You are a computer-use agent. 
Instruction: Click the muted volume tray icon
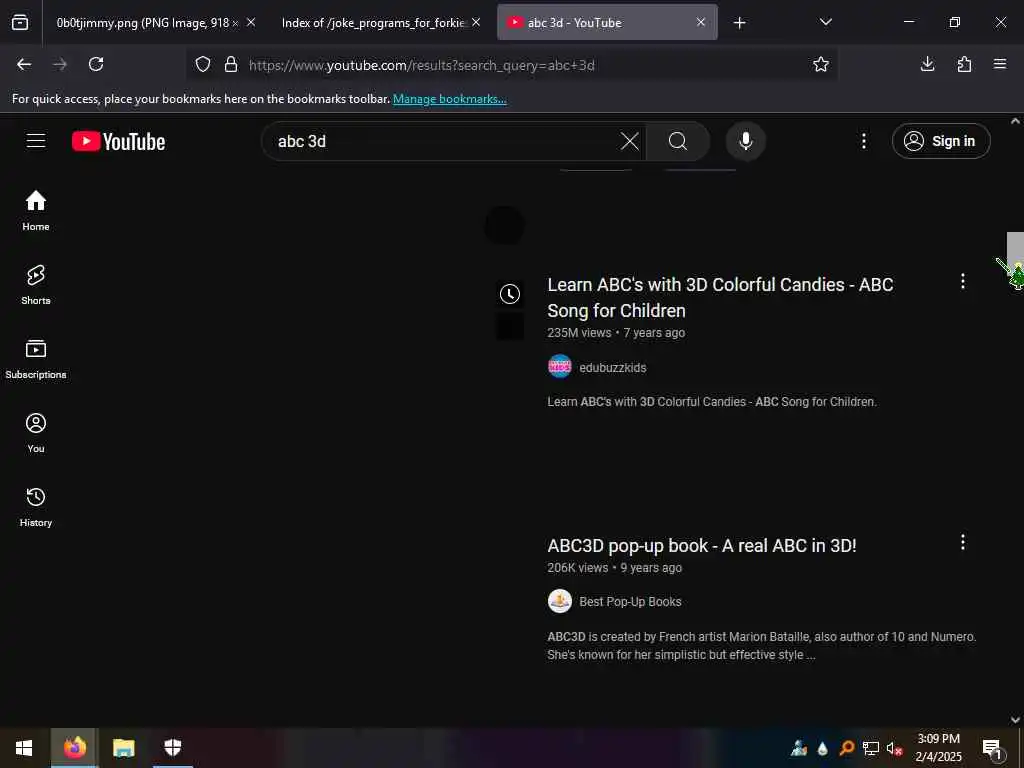coord(894,749)
